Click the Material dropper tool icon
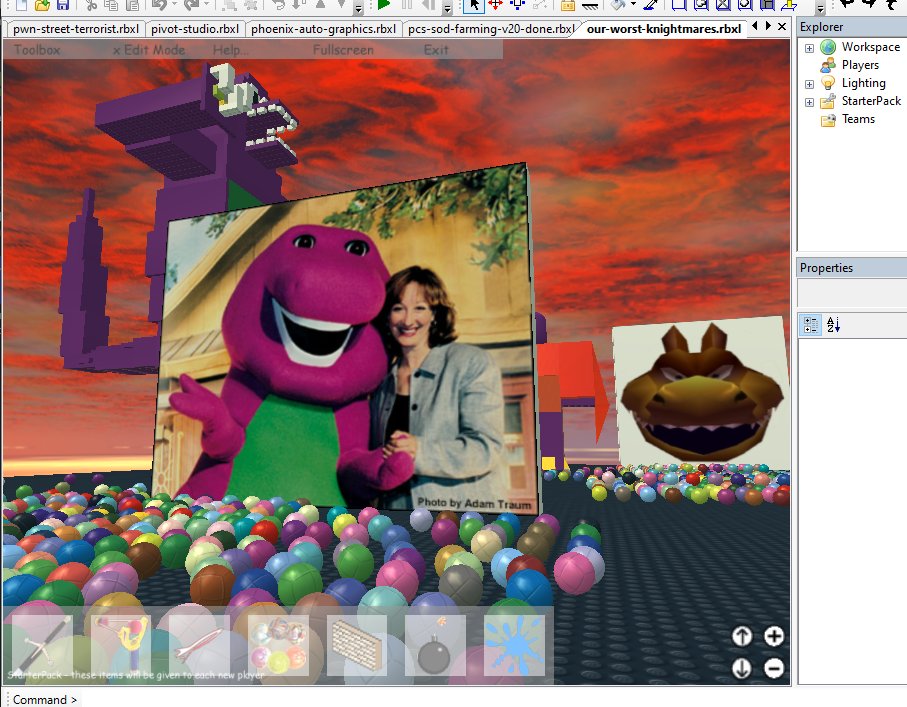Image resolution: width=907 pixels, height=707 pixels. 652,5
